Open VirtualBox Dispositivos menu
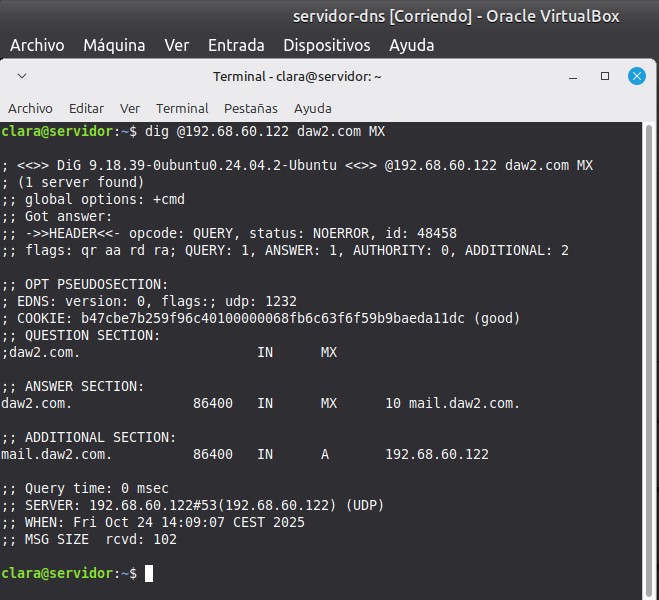659x600 pixels. pyautogui.click(x=326, y=45)
